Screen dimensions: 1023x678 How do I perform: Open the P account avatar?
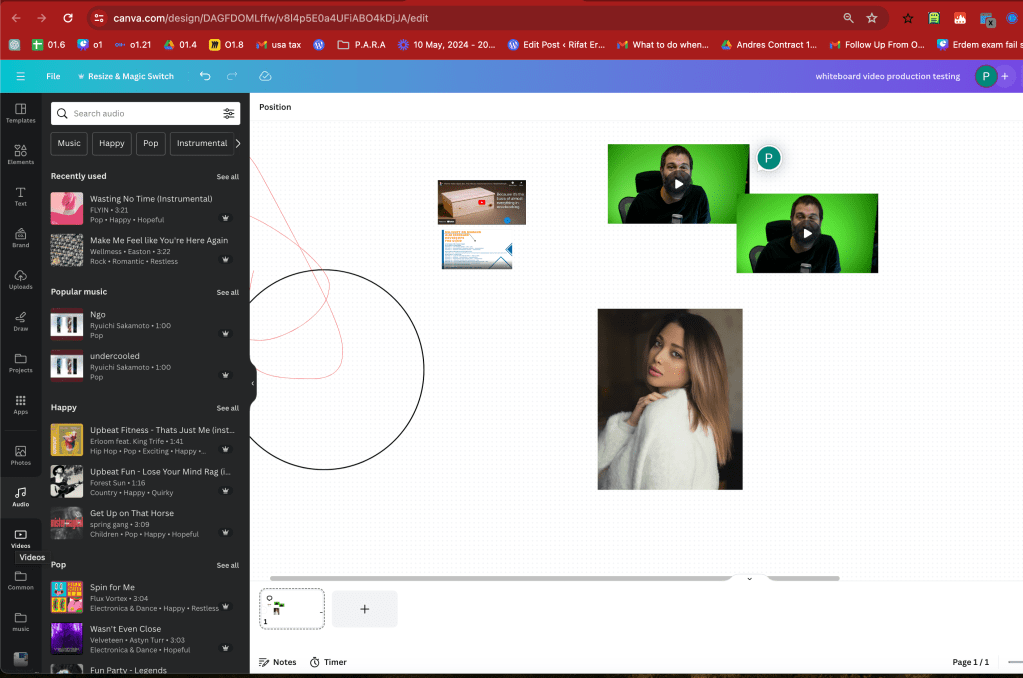pos(986,76)
